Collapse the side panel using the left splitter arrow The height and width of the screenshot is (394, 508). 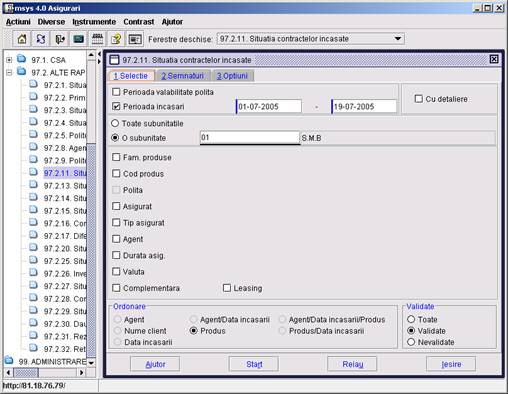pos(99,54)
